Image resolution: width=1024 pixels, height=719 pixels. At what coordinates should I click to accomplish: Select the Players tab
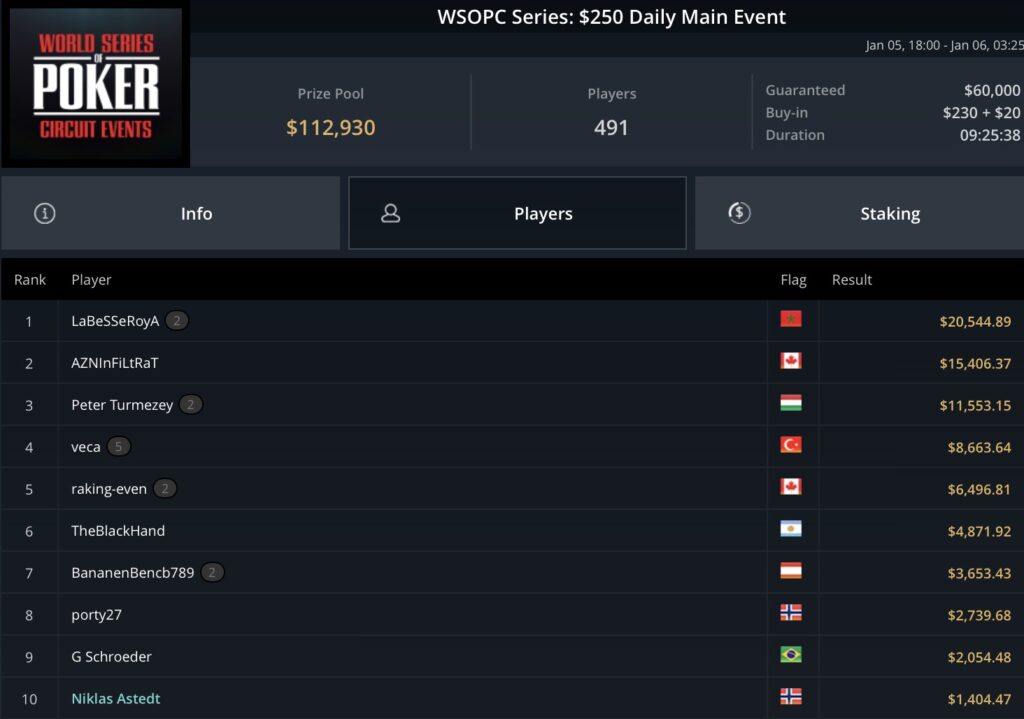[x=517, y=213]
